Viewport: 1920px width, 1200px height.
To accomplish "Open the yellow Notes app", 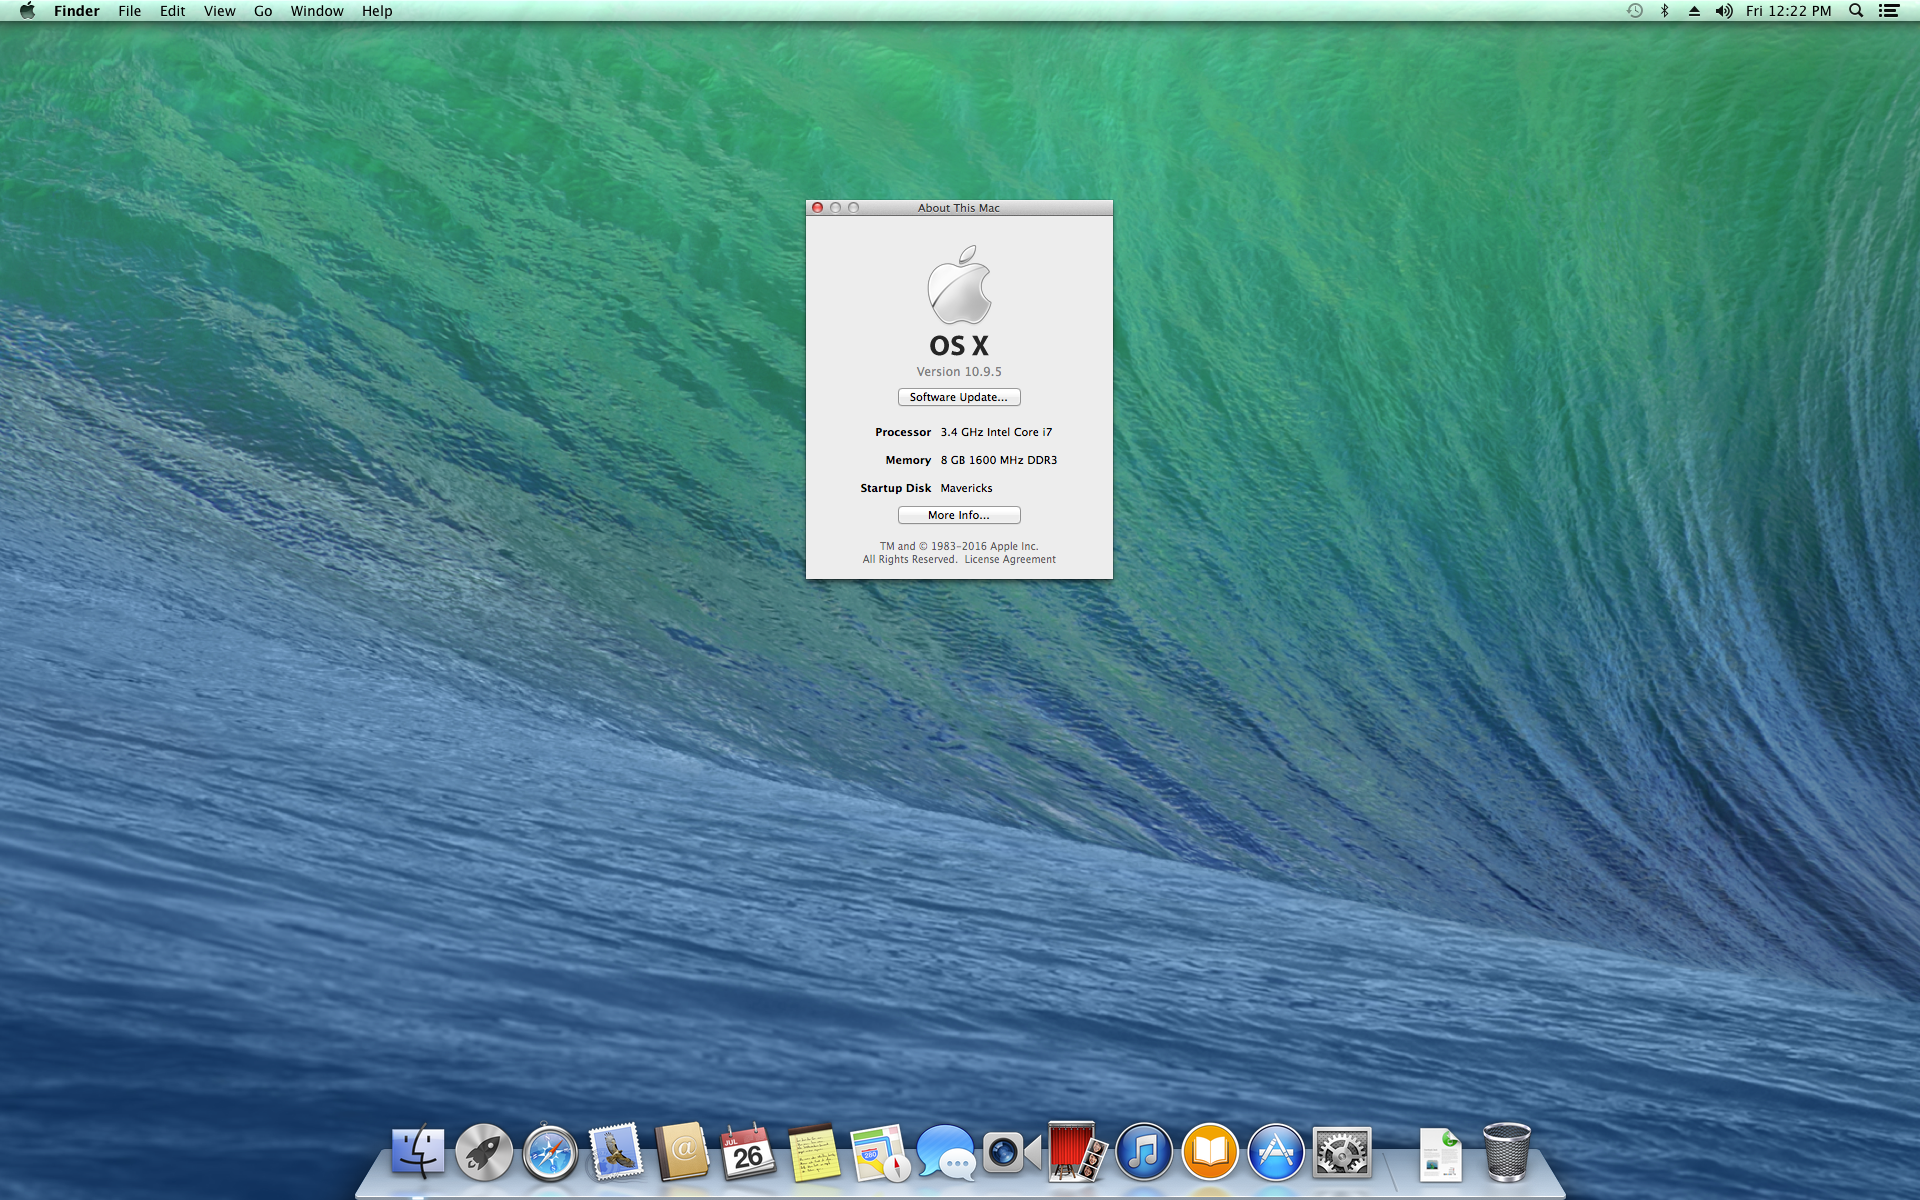I will pyautogui.click(x=814, y=1152).
